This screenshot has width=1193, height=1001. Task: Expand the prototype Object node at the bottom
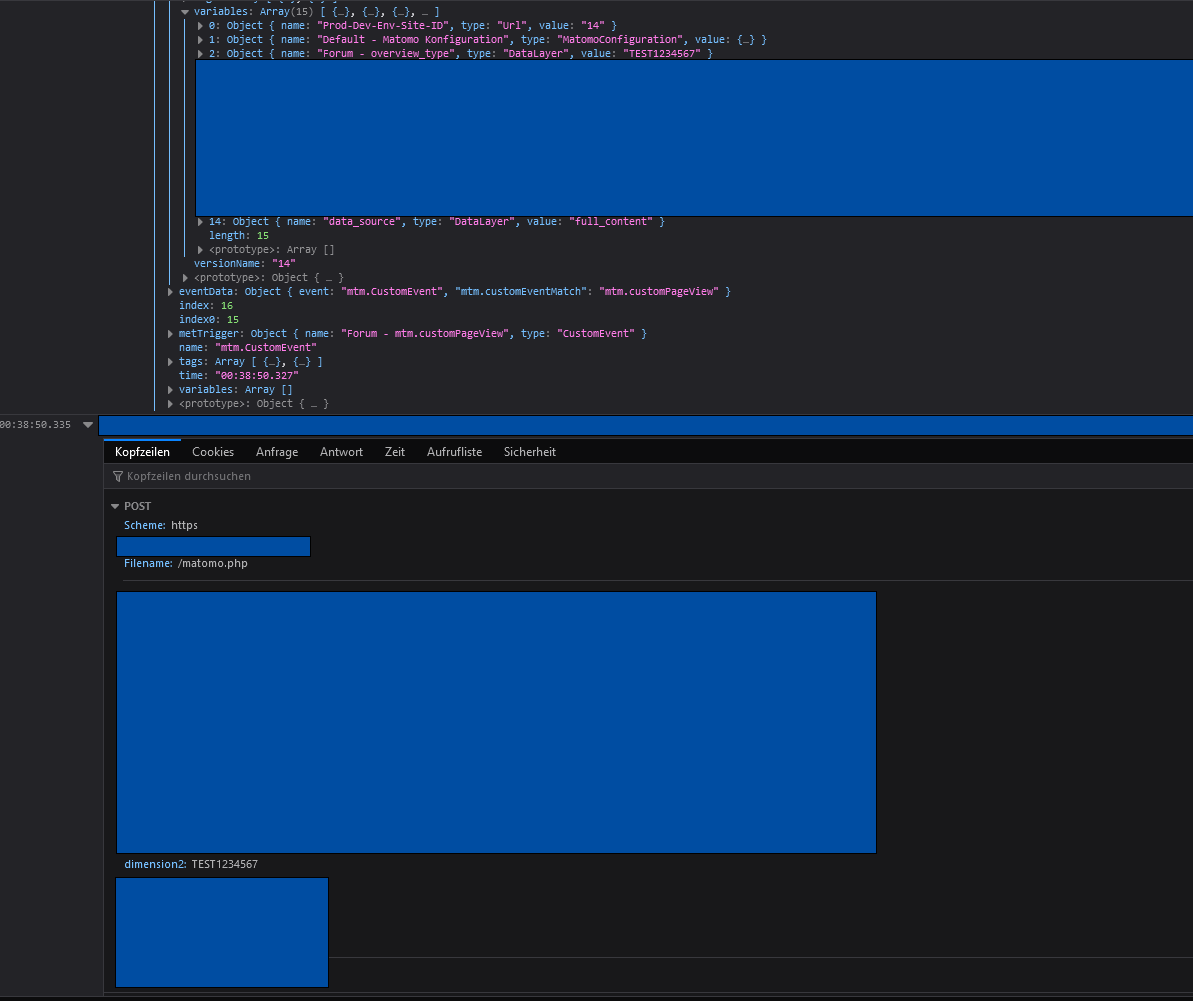pyautogui.click(x=170, y=403)
